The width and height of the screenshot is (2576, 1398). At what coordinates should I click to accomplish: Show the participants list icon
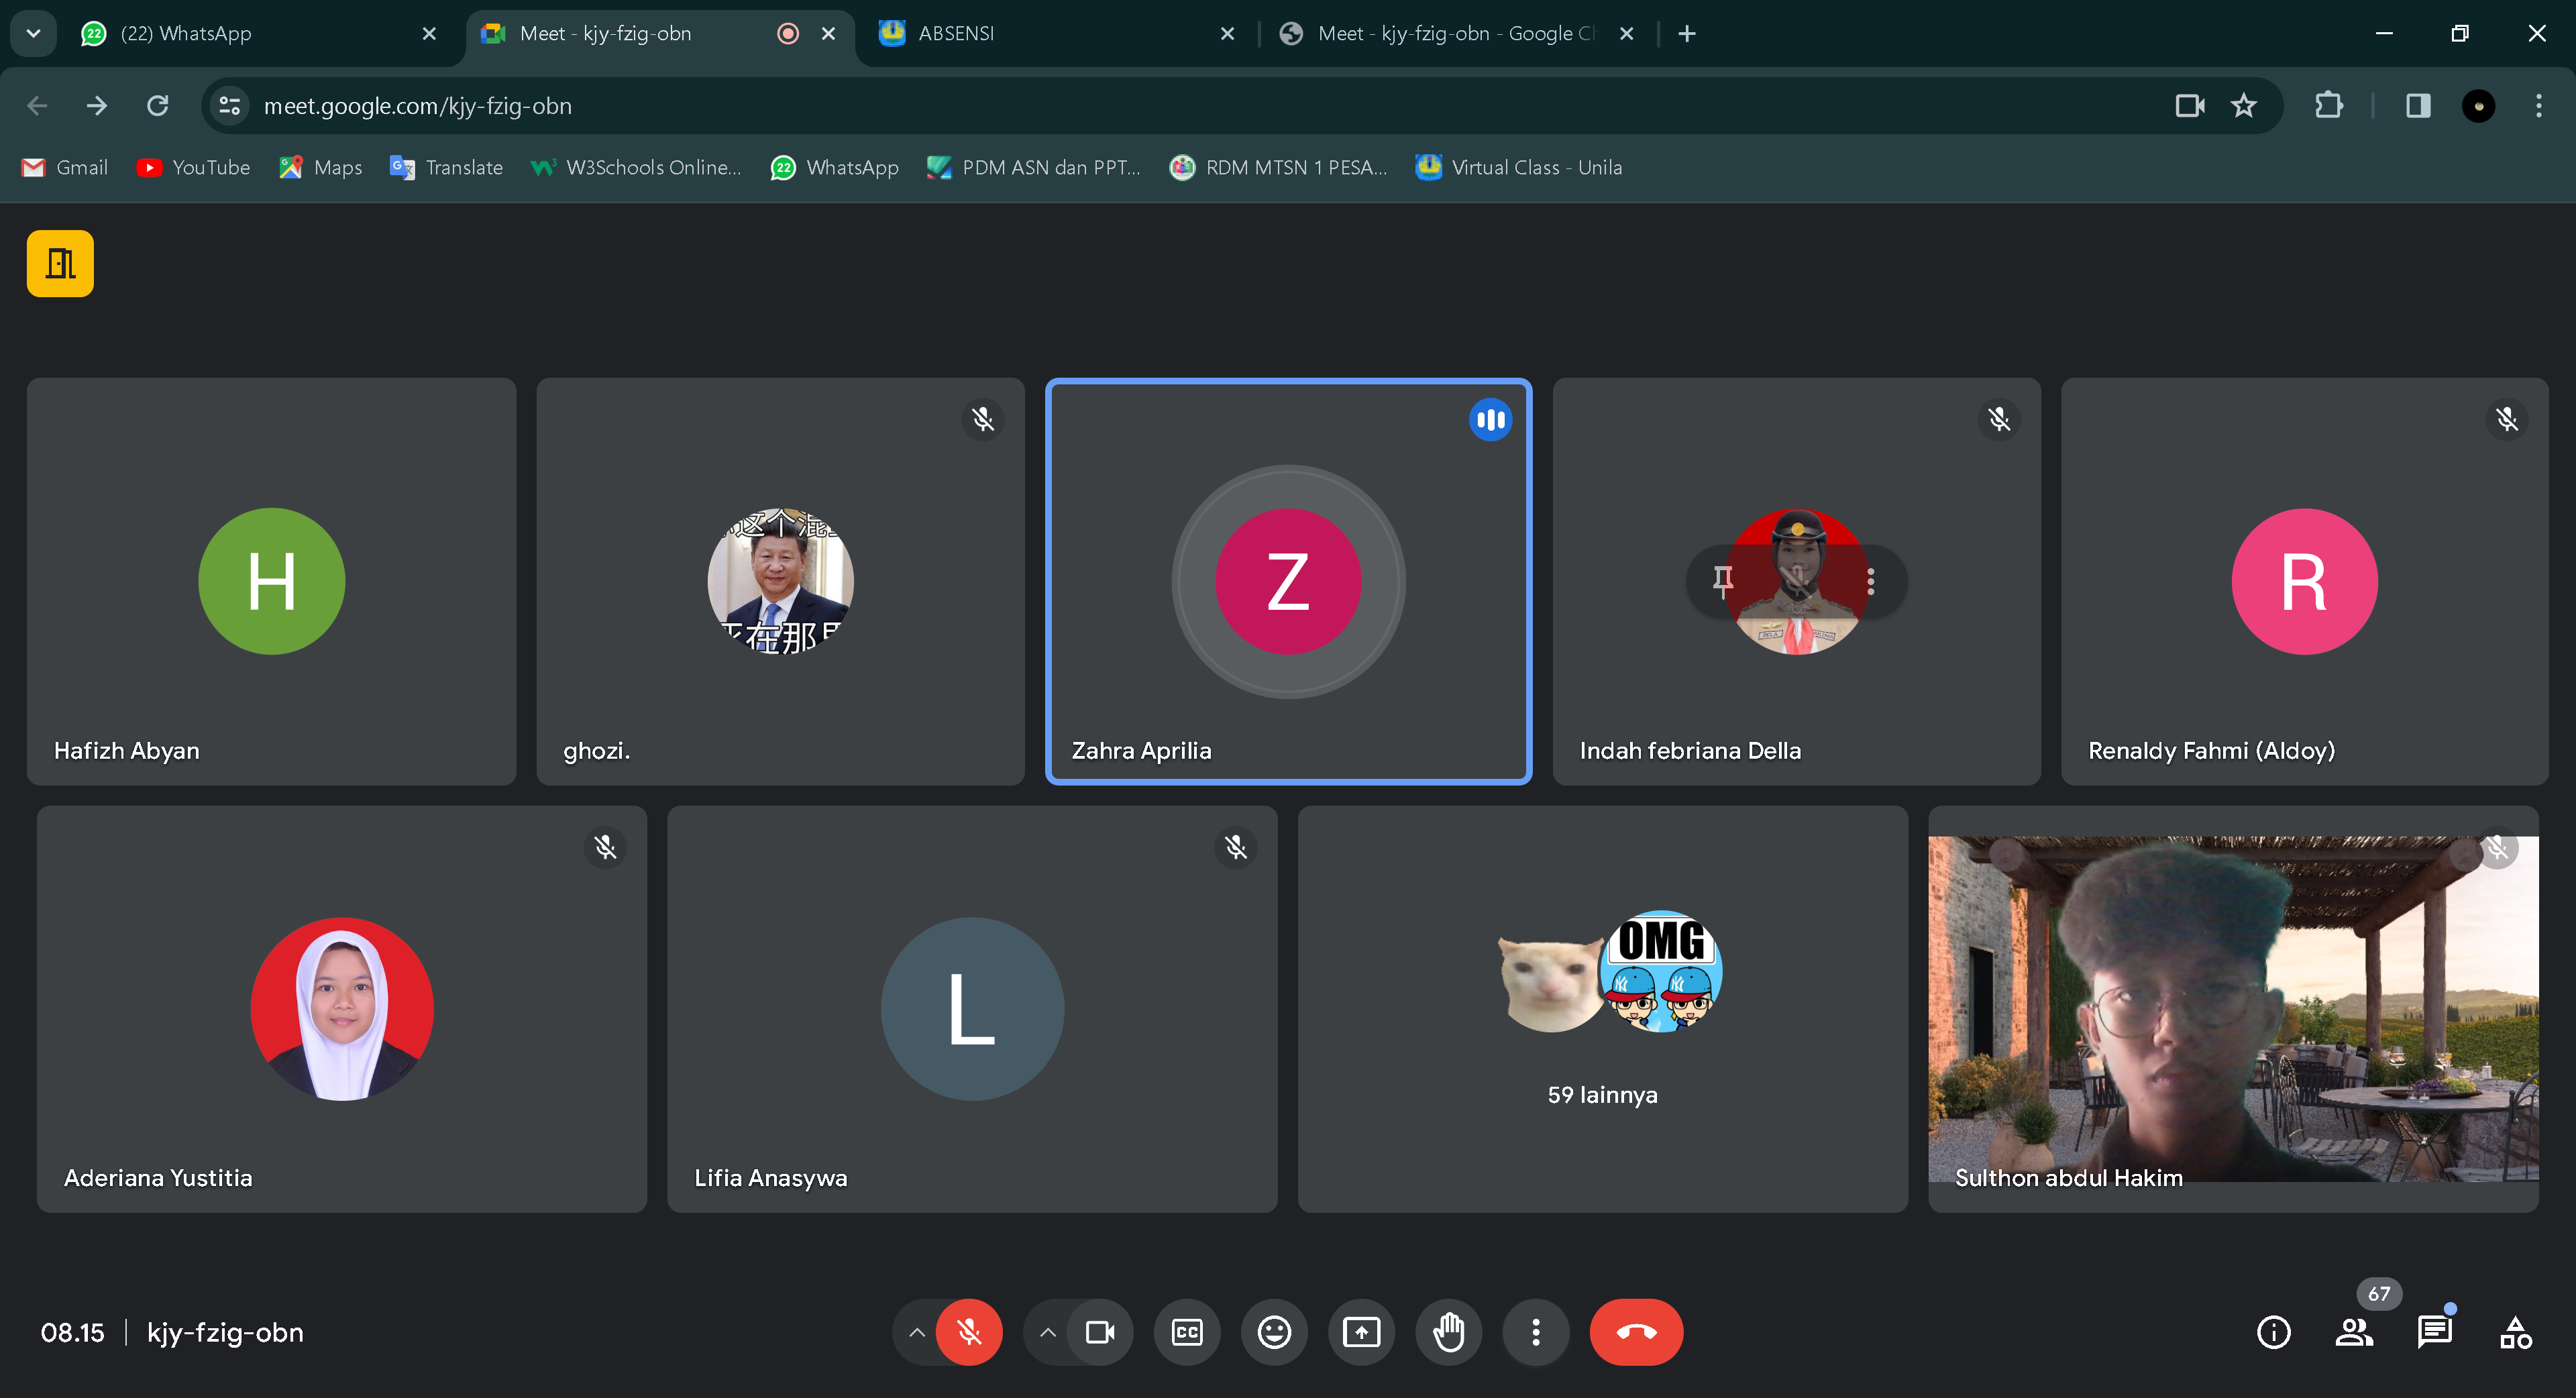[x=2354, y=1332]
